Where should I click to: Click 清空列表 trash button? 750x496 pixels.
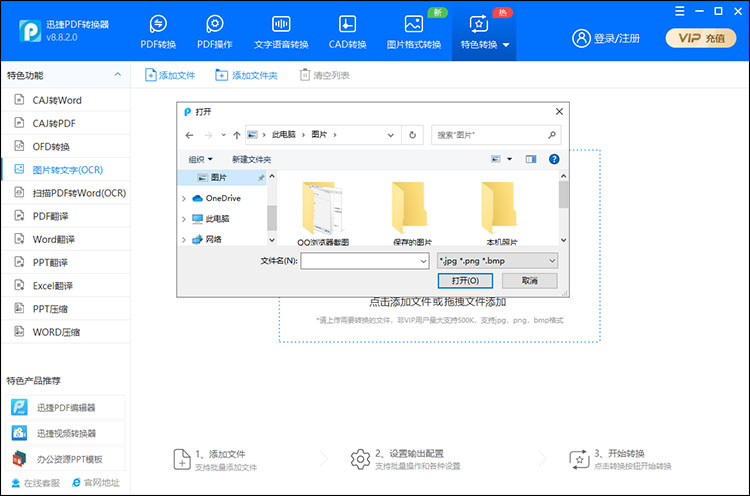point(324,75)
